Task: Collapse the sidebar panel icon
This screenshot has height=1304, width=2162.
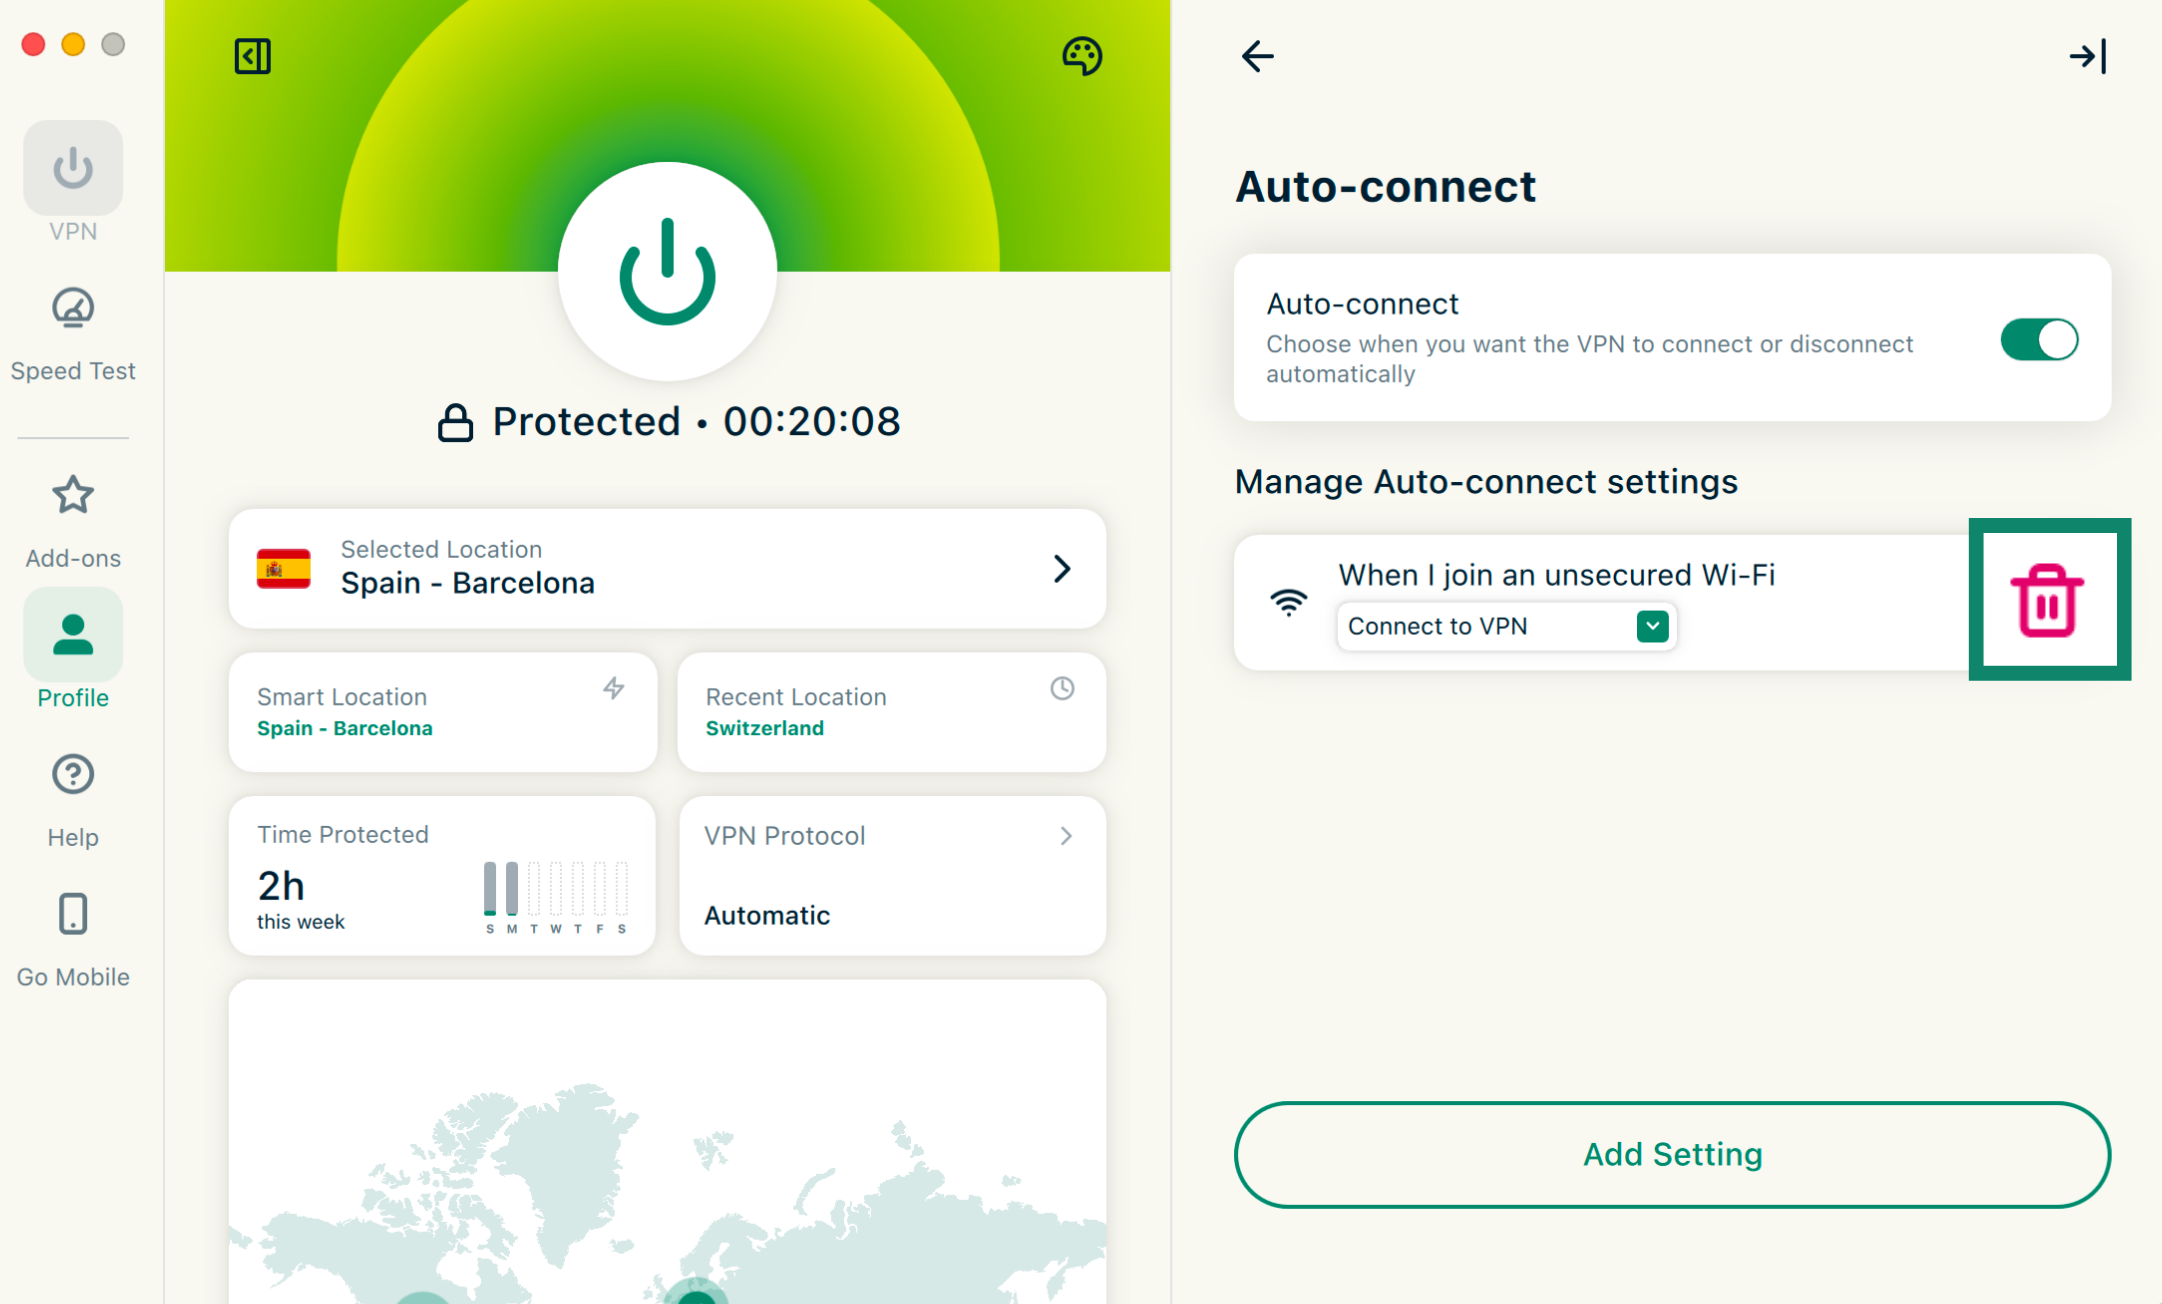Action: click(252, 56)
